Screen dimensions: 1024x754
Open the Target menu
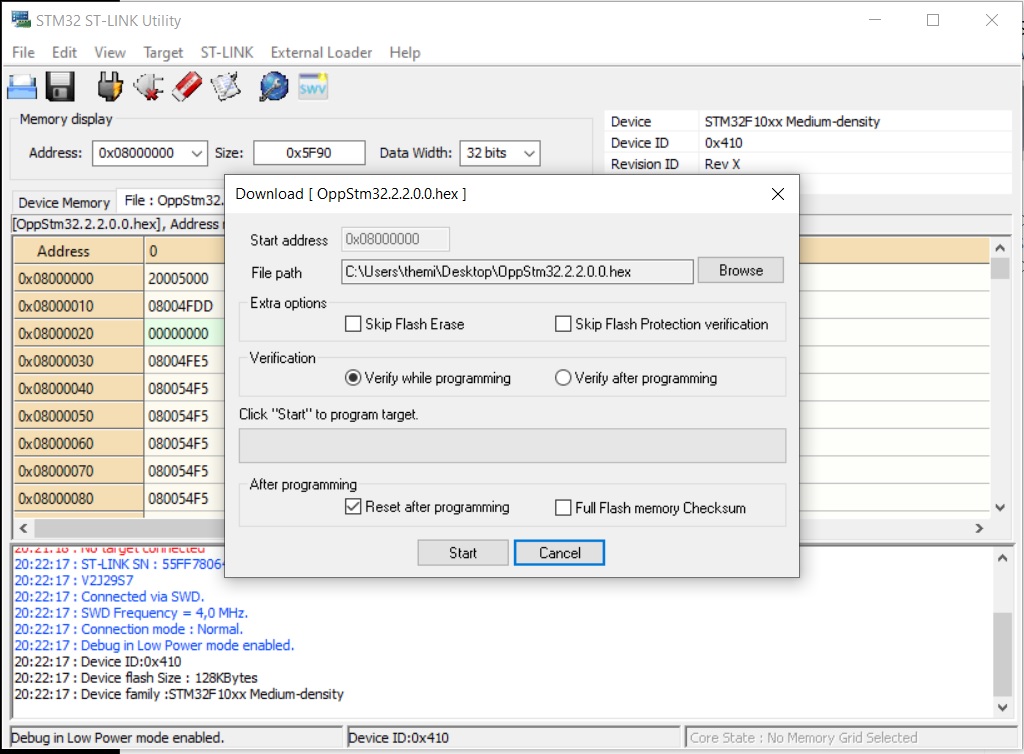[x=163, y=52]
